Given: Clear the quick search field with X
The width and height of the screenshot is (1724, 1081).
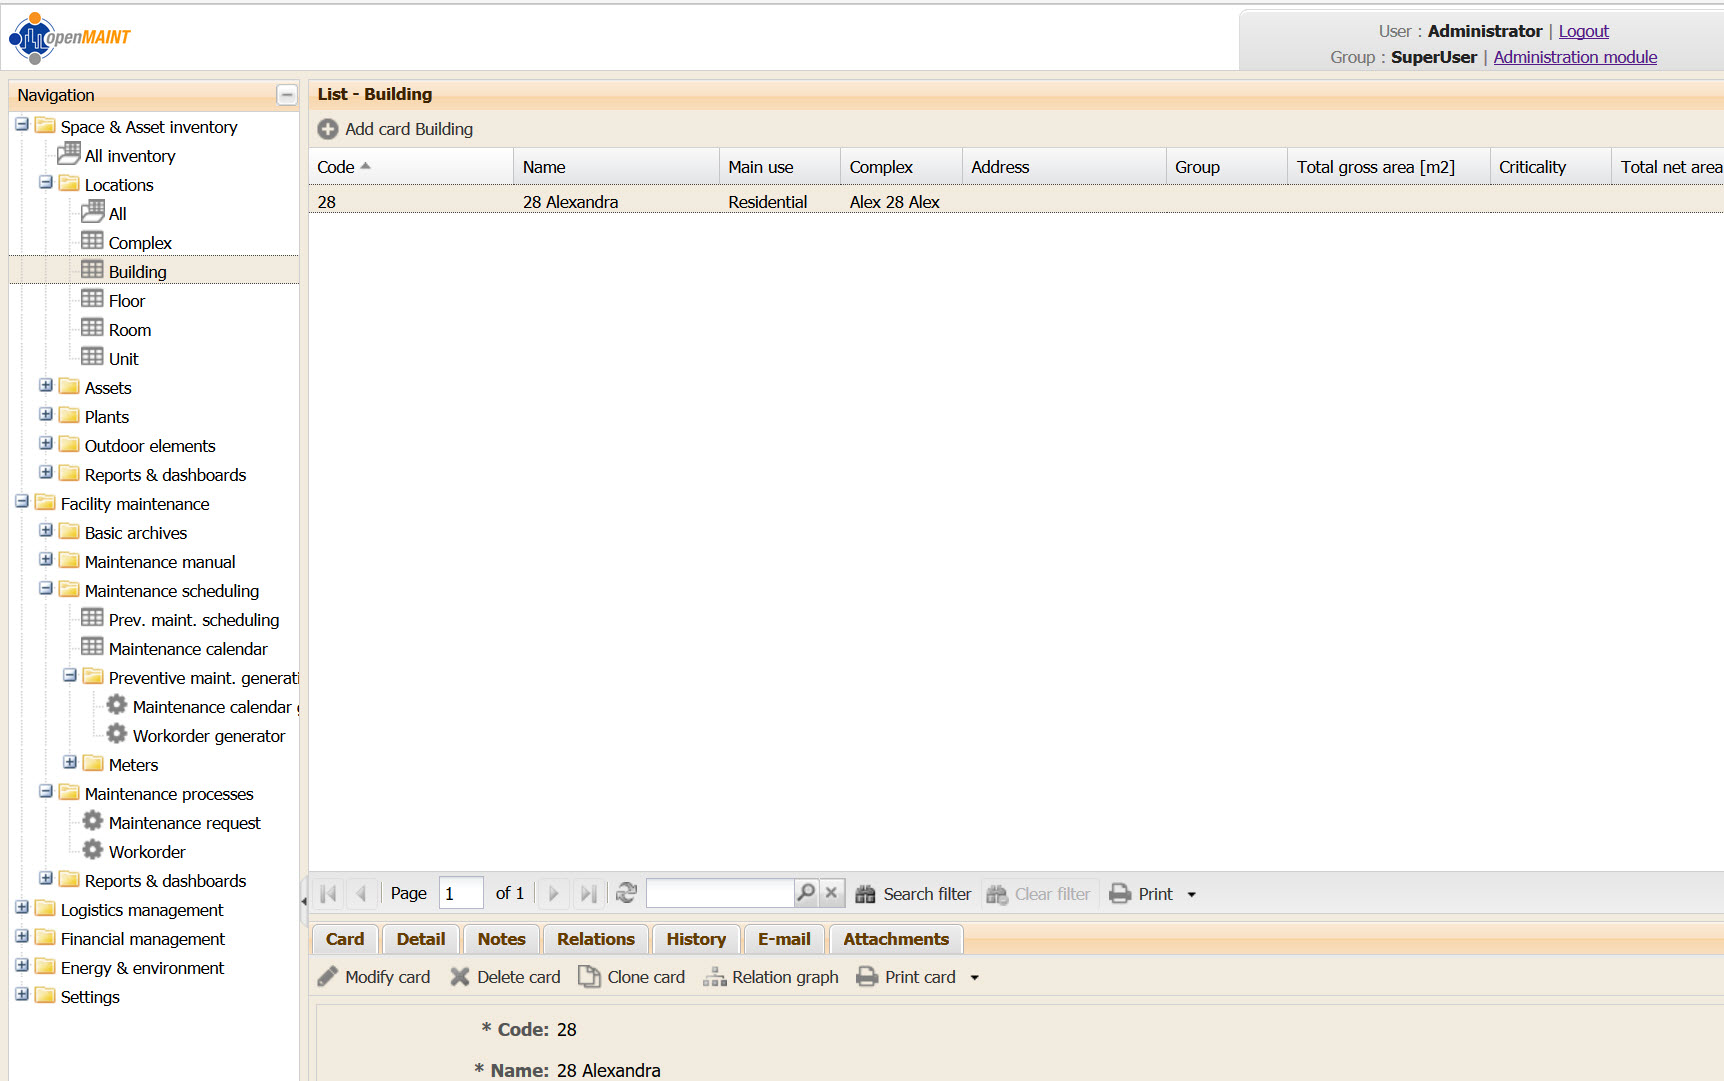Looking at the screenshot, I should pos(831,893).
